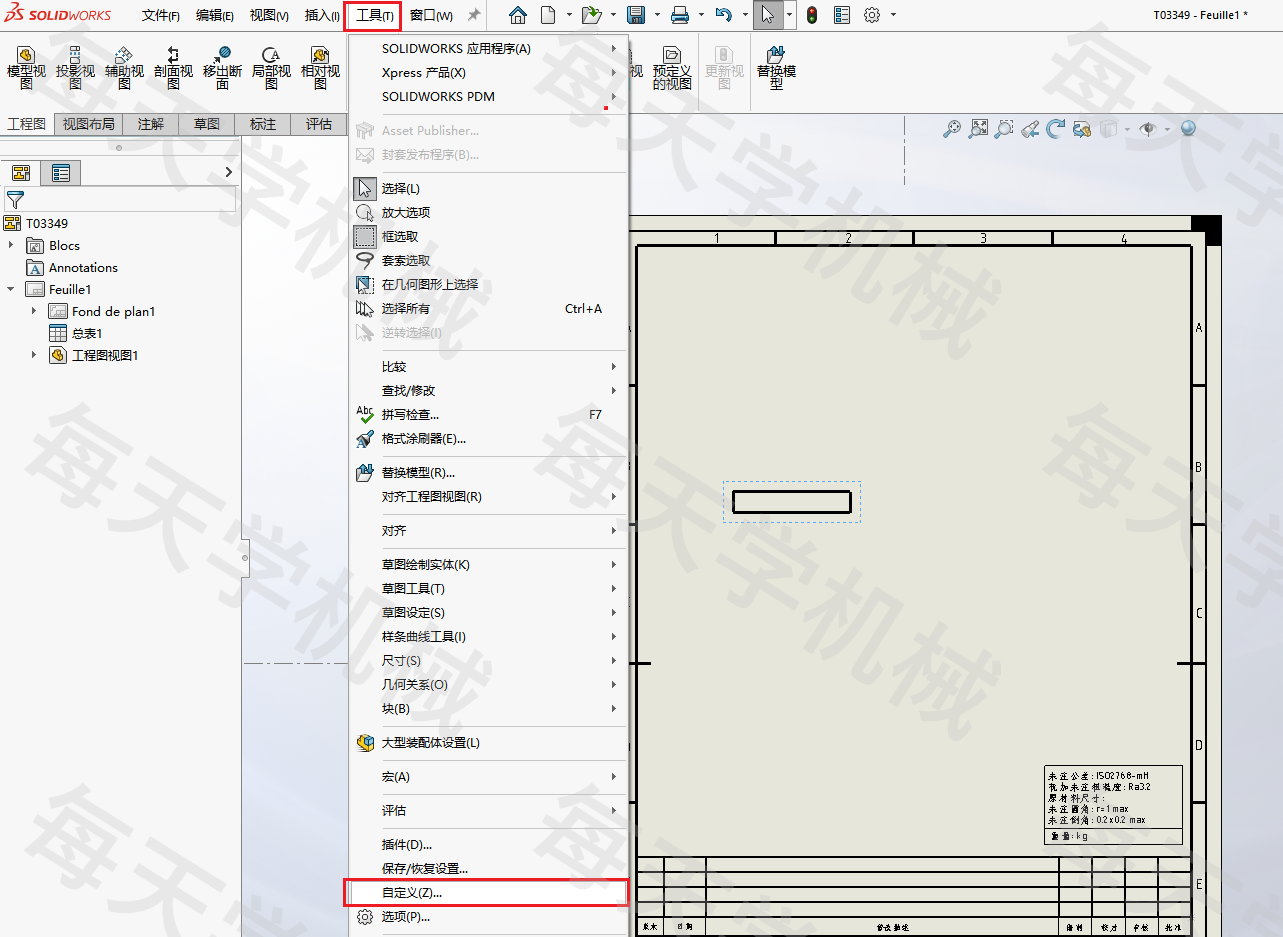Switch to the FeatureManager design tree tab icon
Viewport: 1283px width, 937px height.
[20, 173]
